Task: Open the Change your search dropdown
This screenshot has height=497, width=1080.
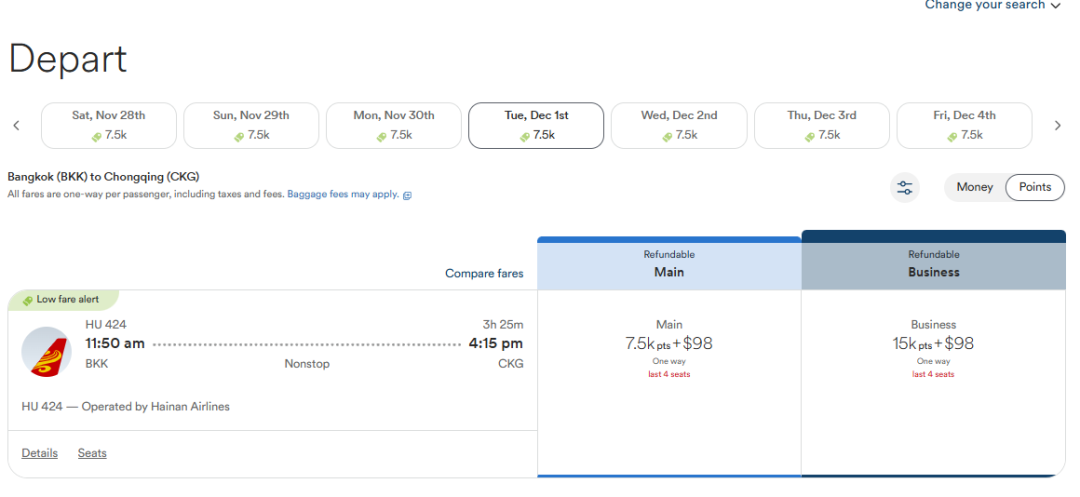Action: pyautogui.click(x=992, y=6)
